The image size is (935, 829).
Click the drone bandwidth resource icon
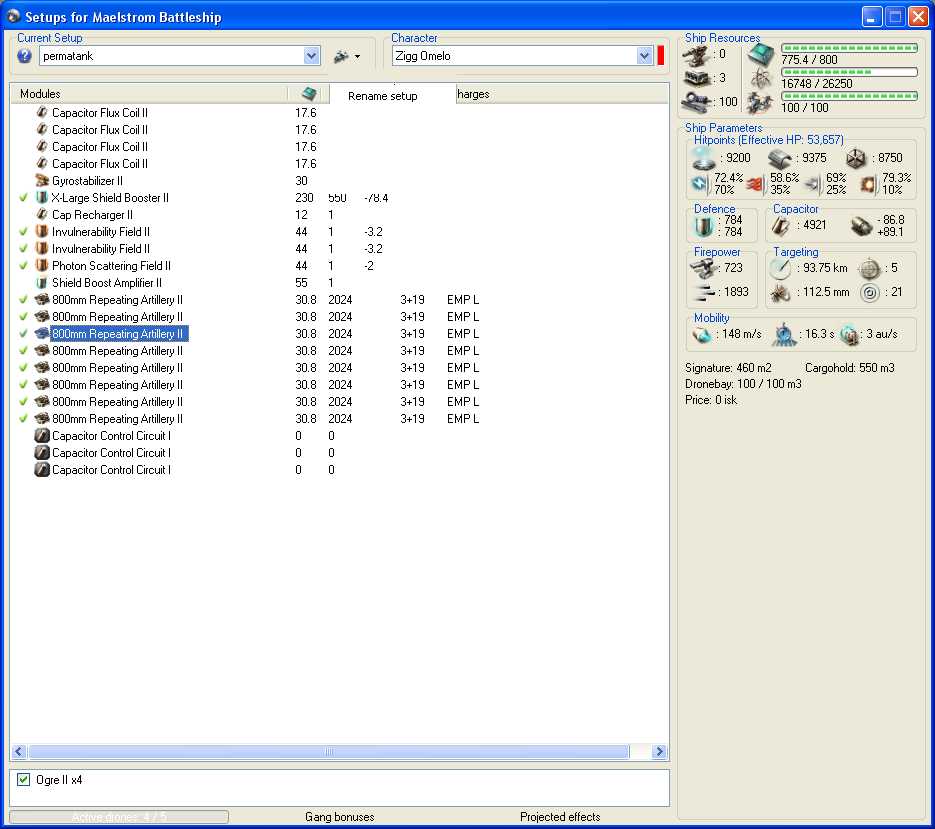coord(760,103)
